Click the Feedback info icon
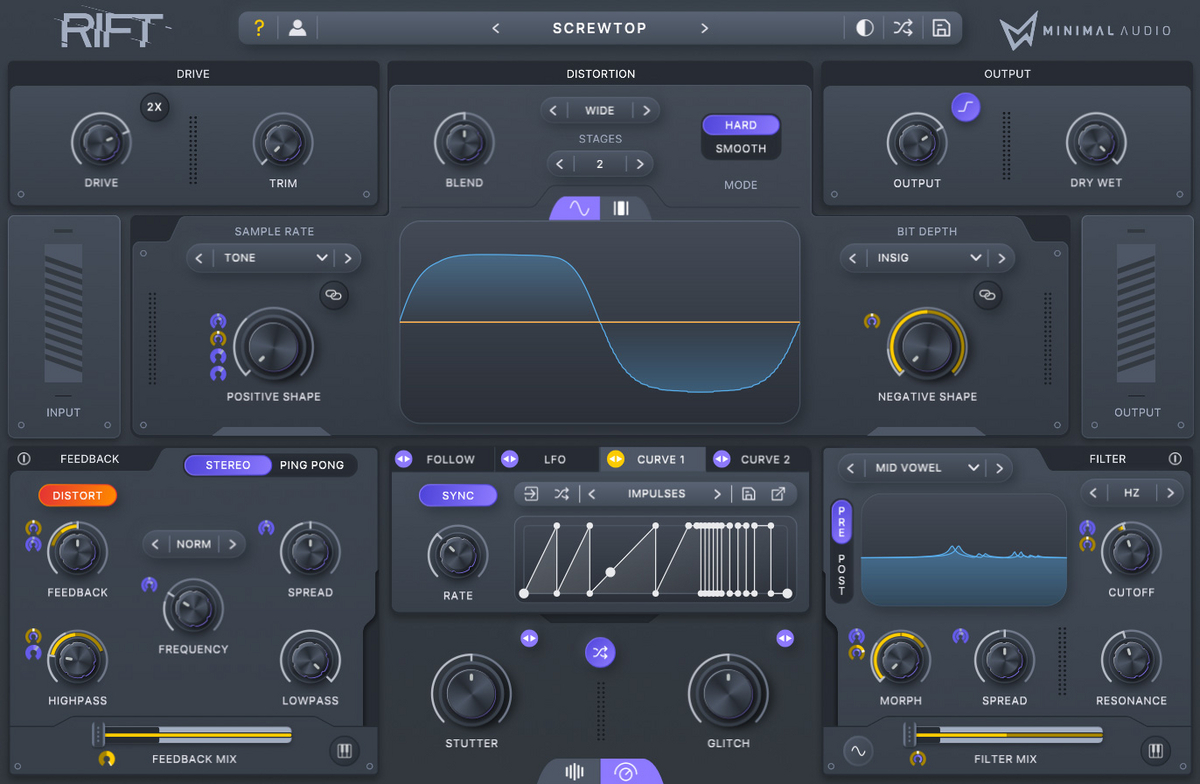This screenshot has width=1200, height=784. (24, 459)
